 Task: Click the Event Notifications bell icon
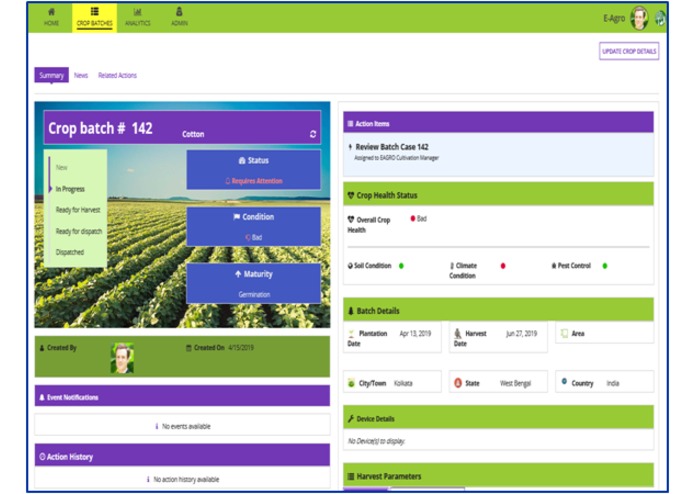(x=42, y=397)
